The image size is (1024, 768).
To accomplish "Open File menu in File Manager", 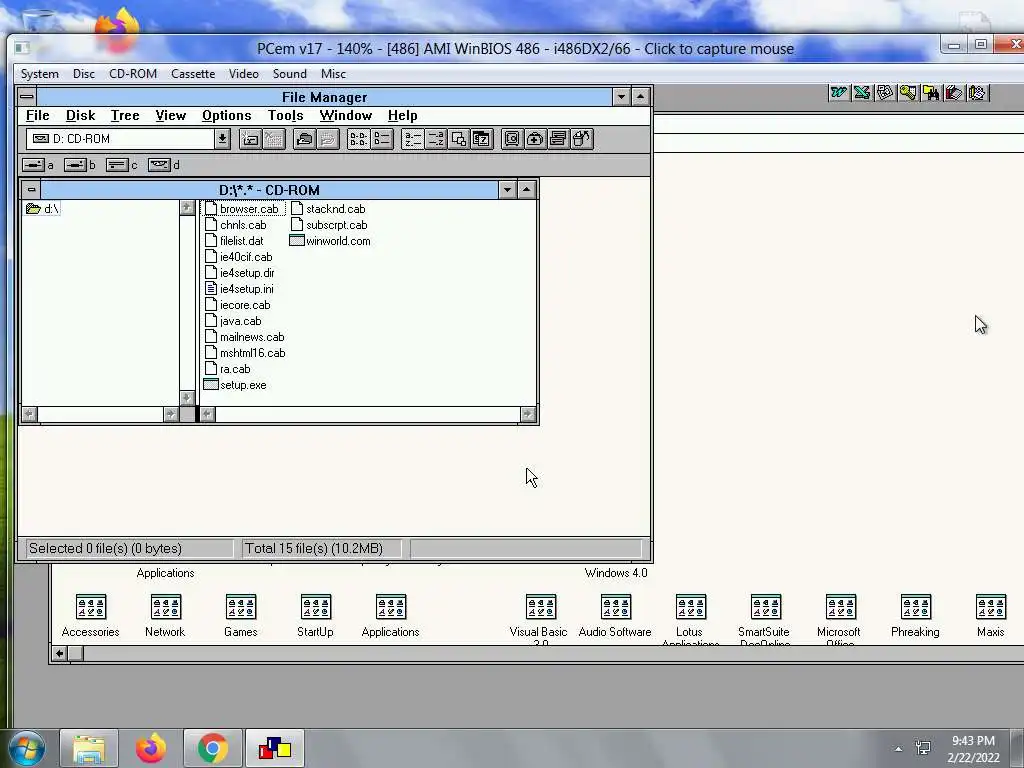I will 38,116.
